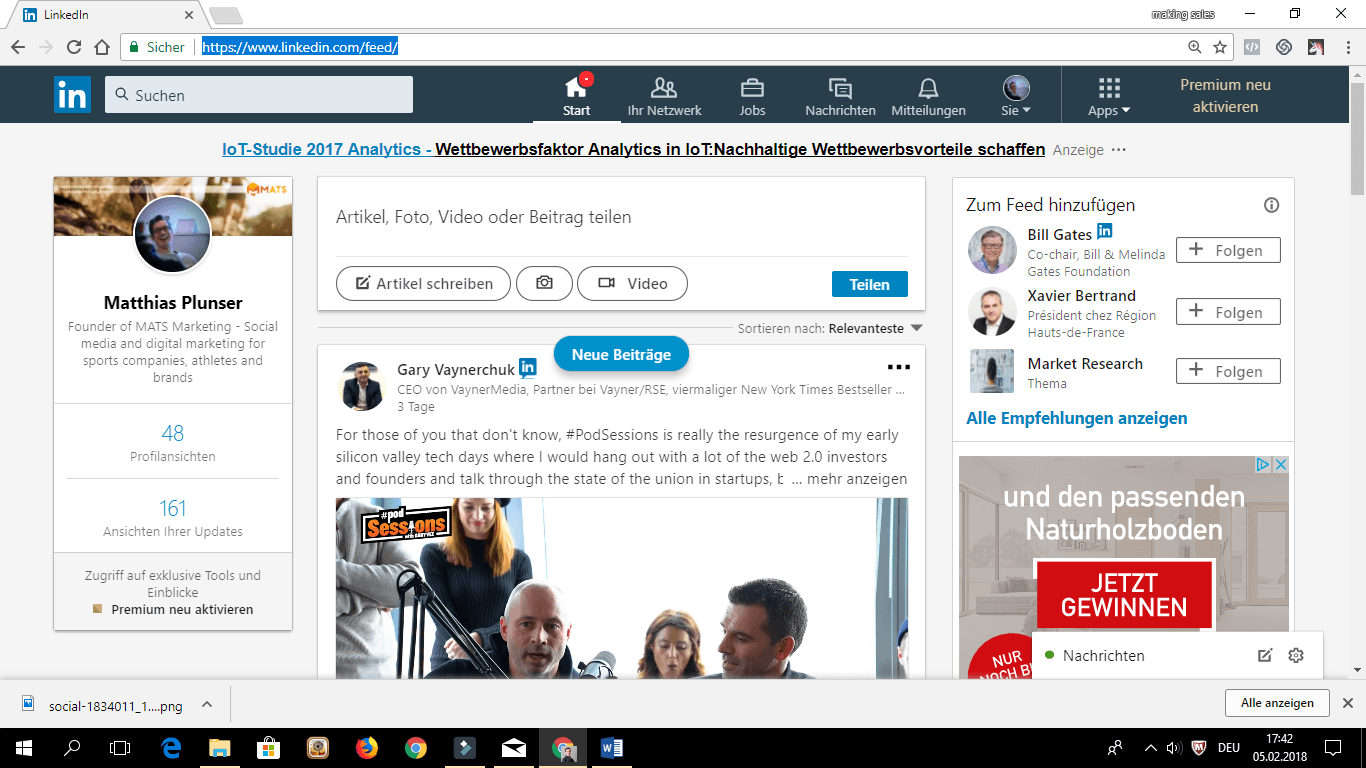1366x768 pixels.
Task: Click JETZT GEWINNEN ad button
Action: point(1123,595)
